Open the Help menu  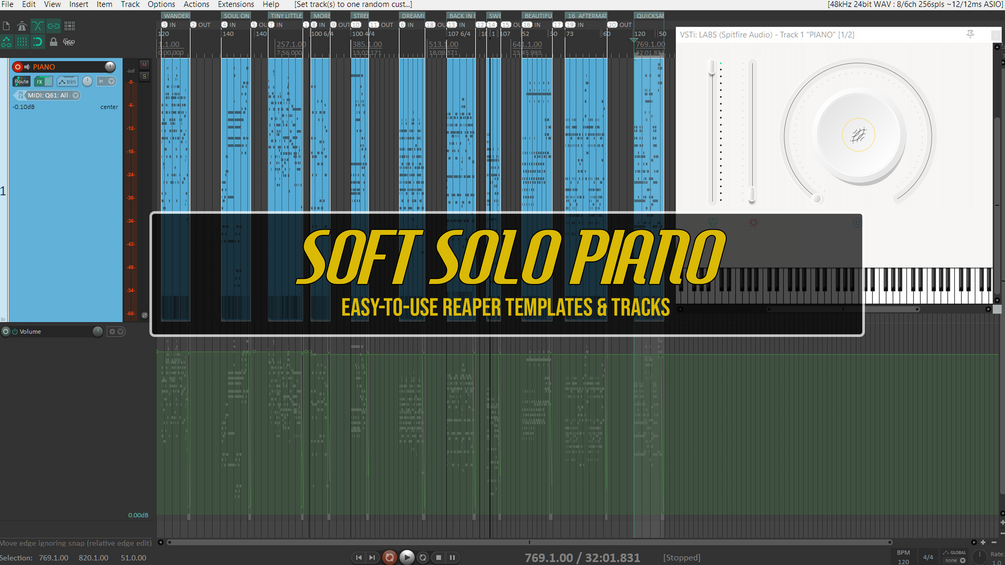point(270,4)
